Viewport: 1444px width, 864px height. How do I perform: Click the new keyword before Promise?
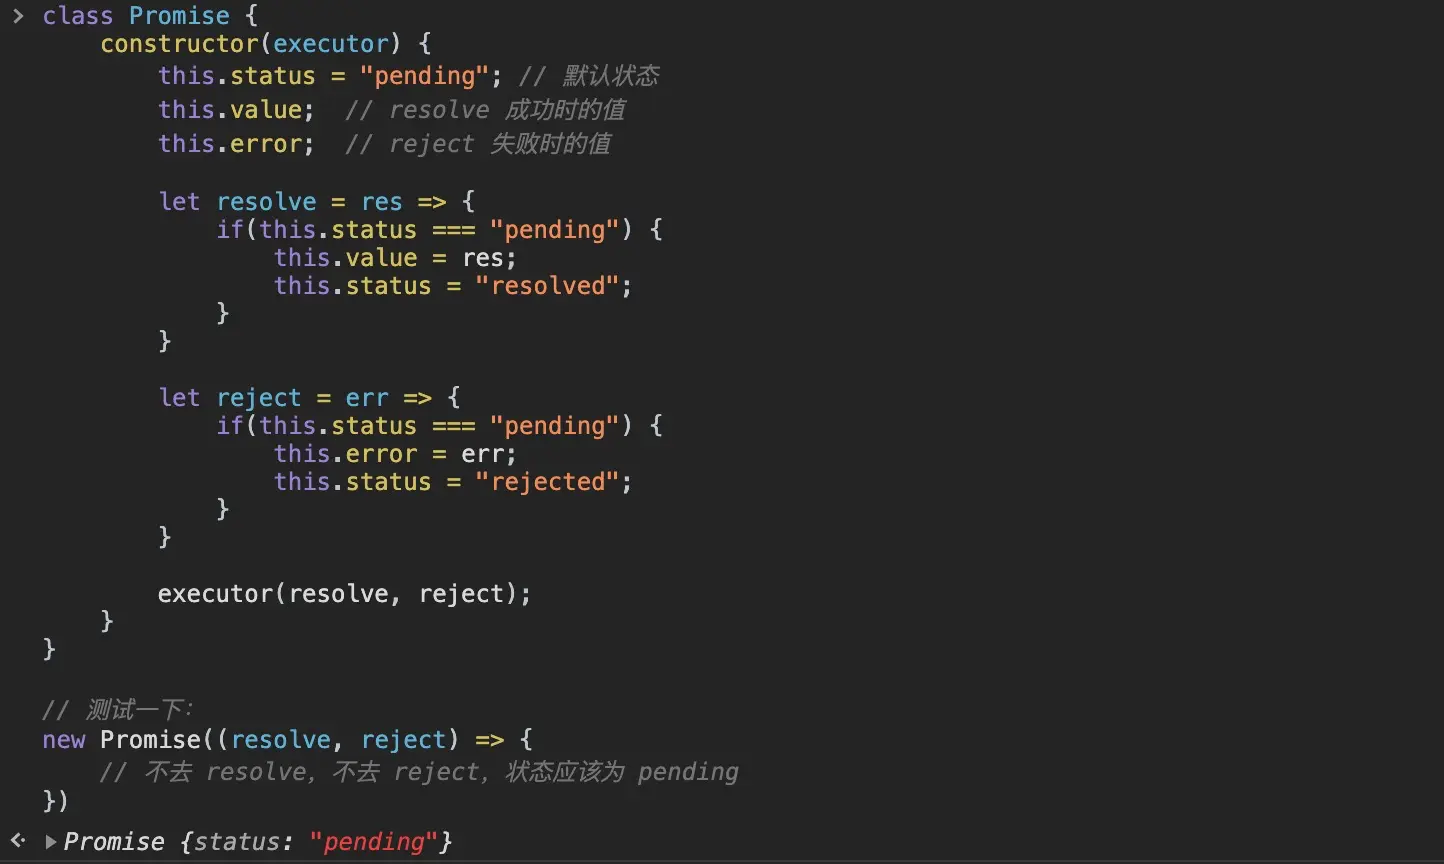(64, 740)
